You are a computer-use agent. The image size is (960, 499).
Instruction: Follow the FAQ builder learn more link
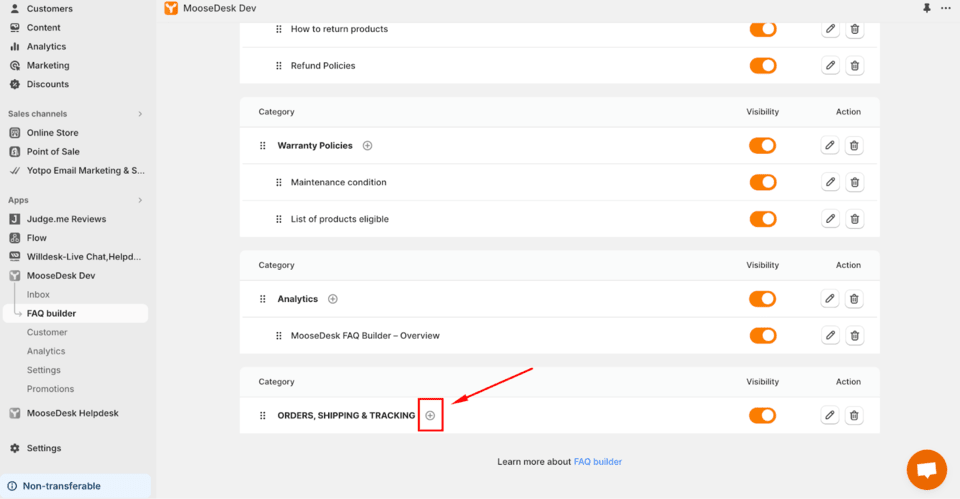pos(598,462)
